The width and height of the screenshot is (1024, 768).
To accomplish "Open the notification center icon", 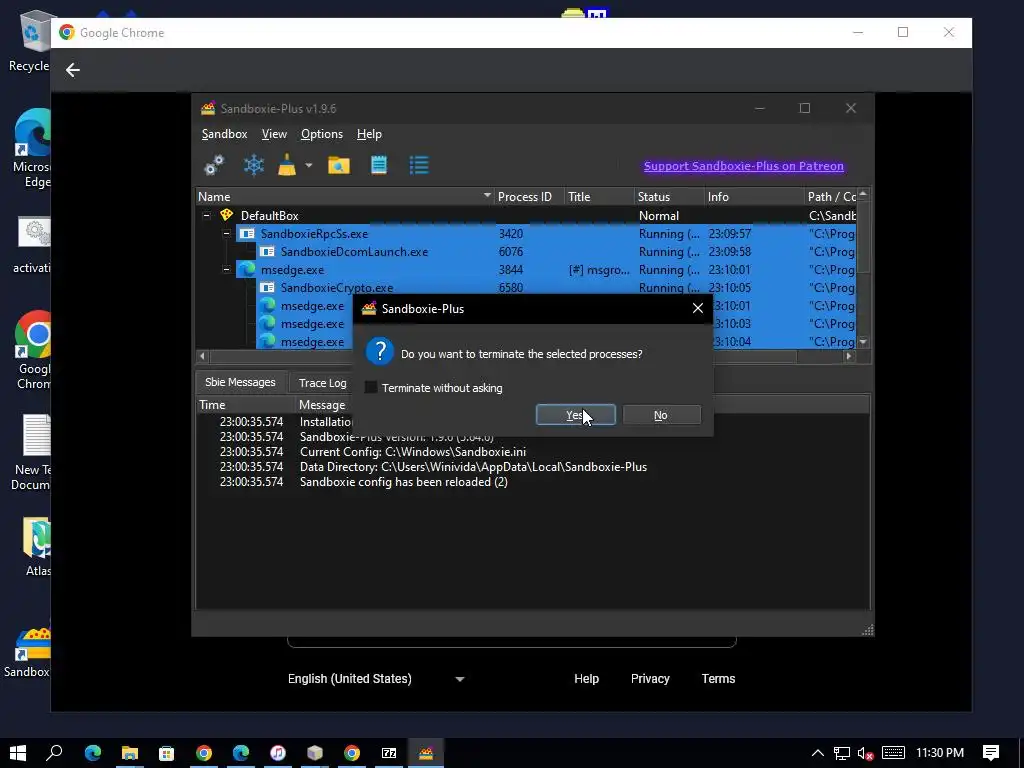I will point(991,753).
